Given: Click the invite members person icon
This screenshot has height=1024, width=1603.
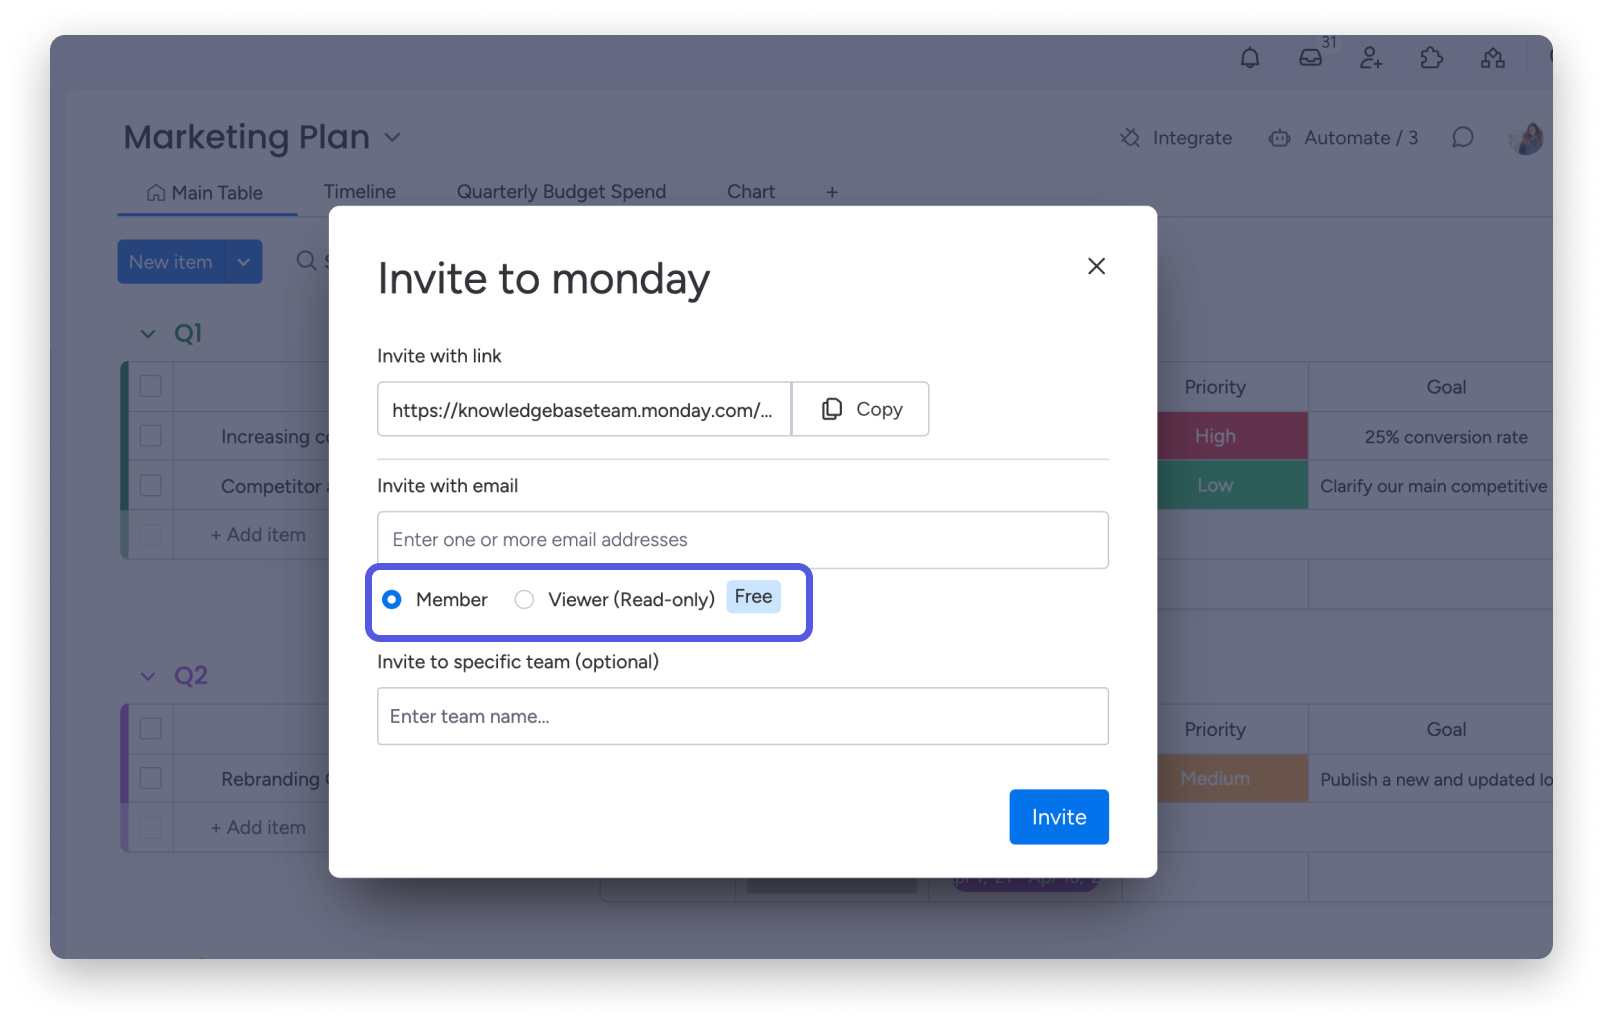Looking at the screenshot, I should click(x=1370, y=58).
